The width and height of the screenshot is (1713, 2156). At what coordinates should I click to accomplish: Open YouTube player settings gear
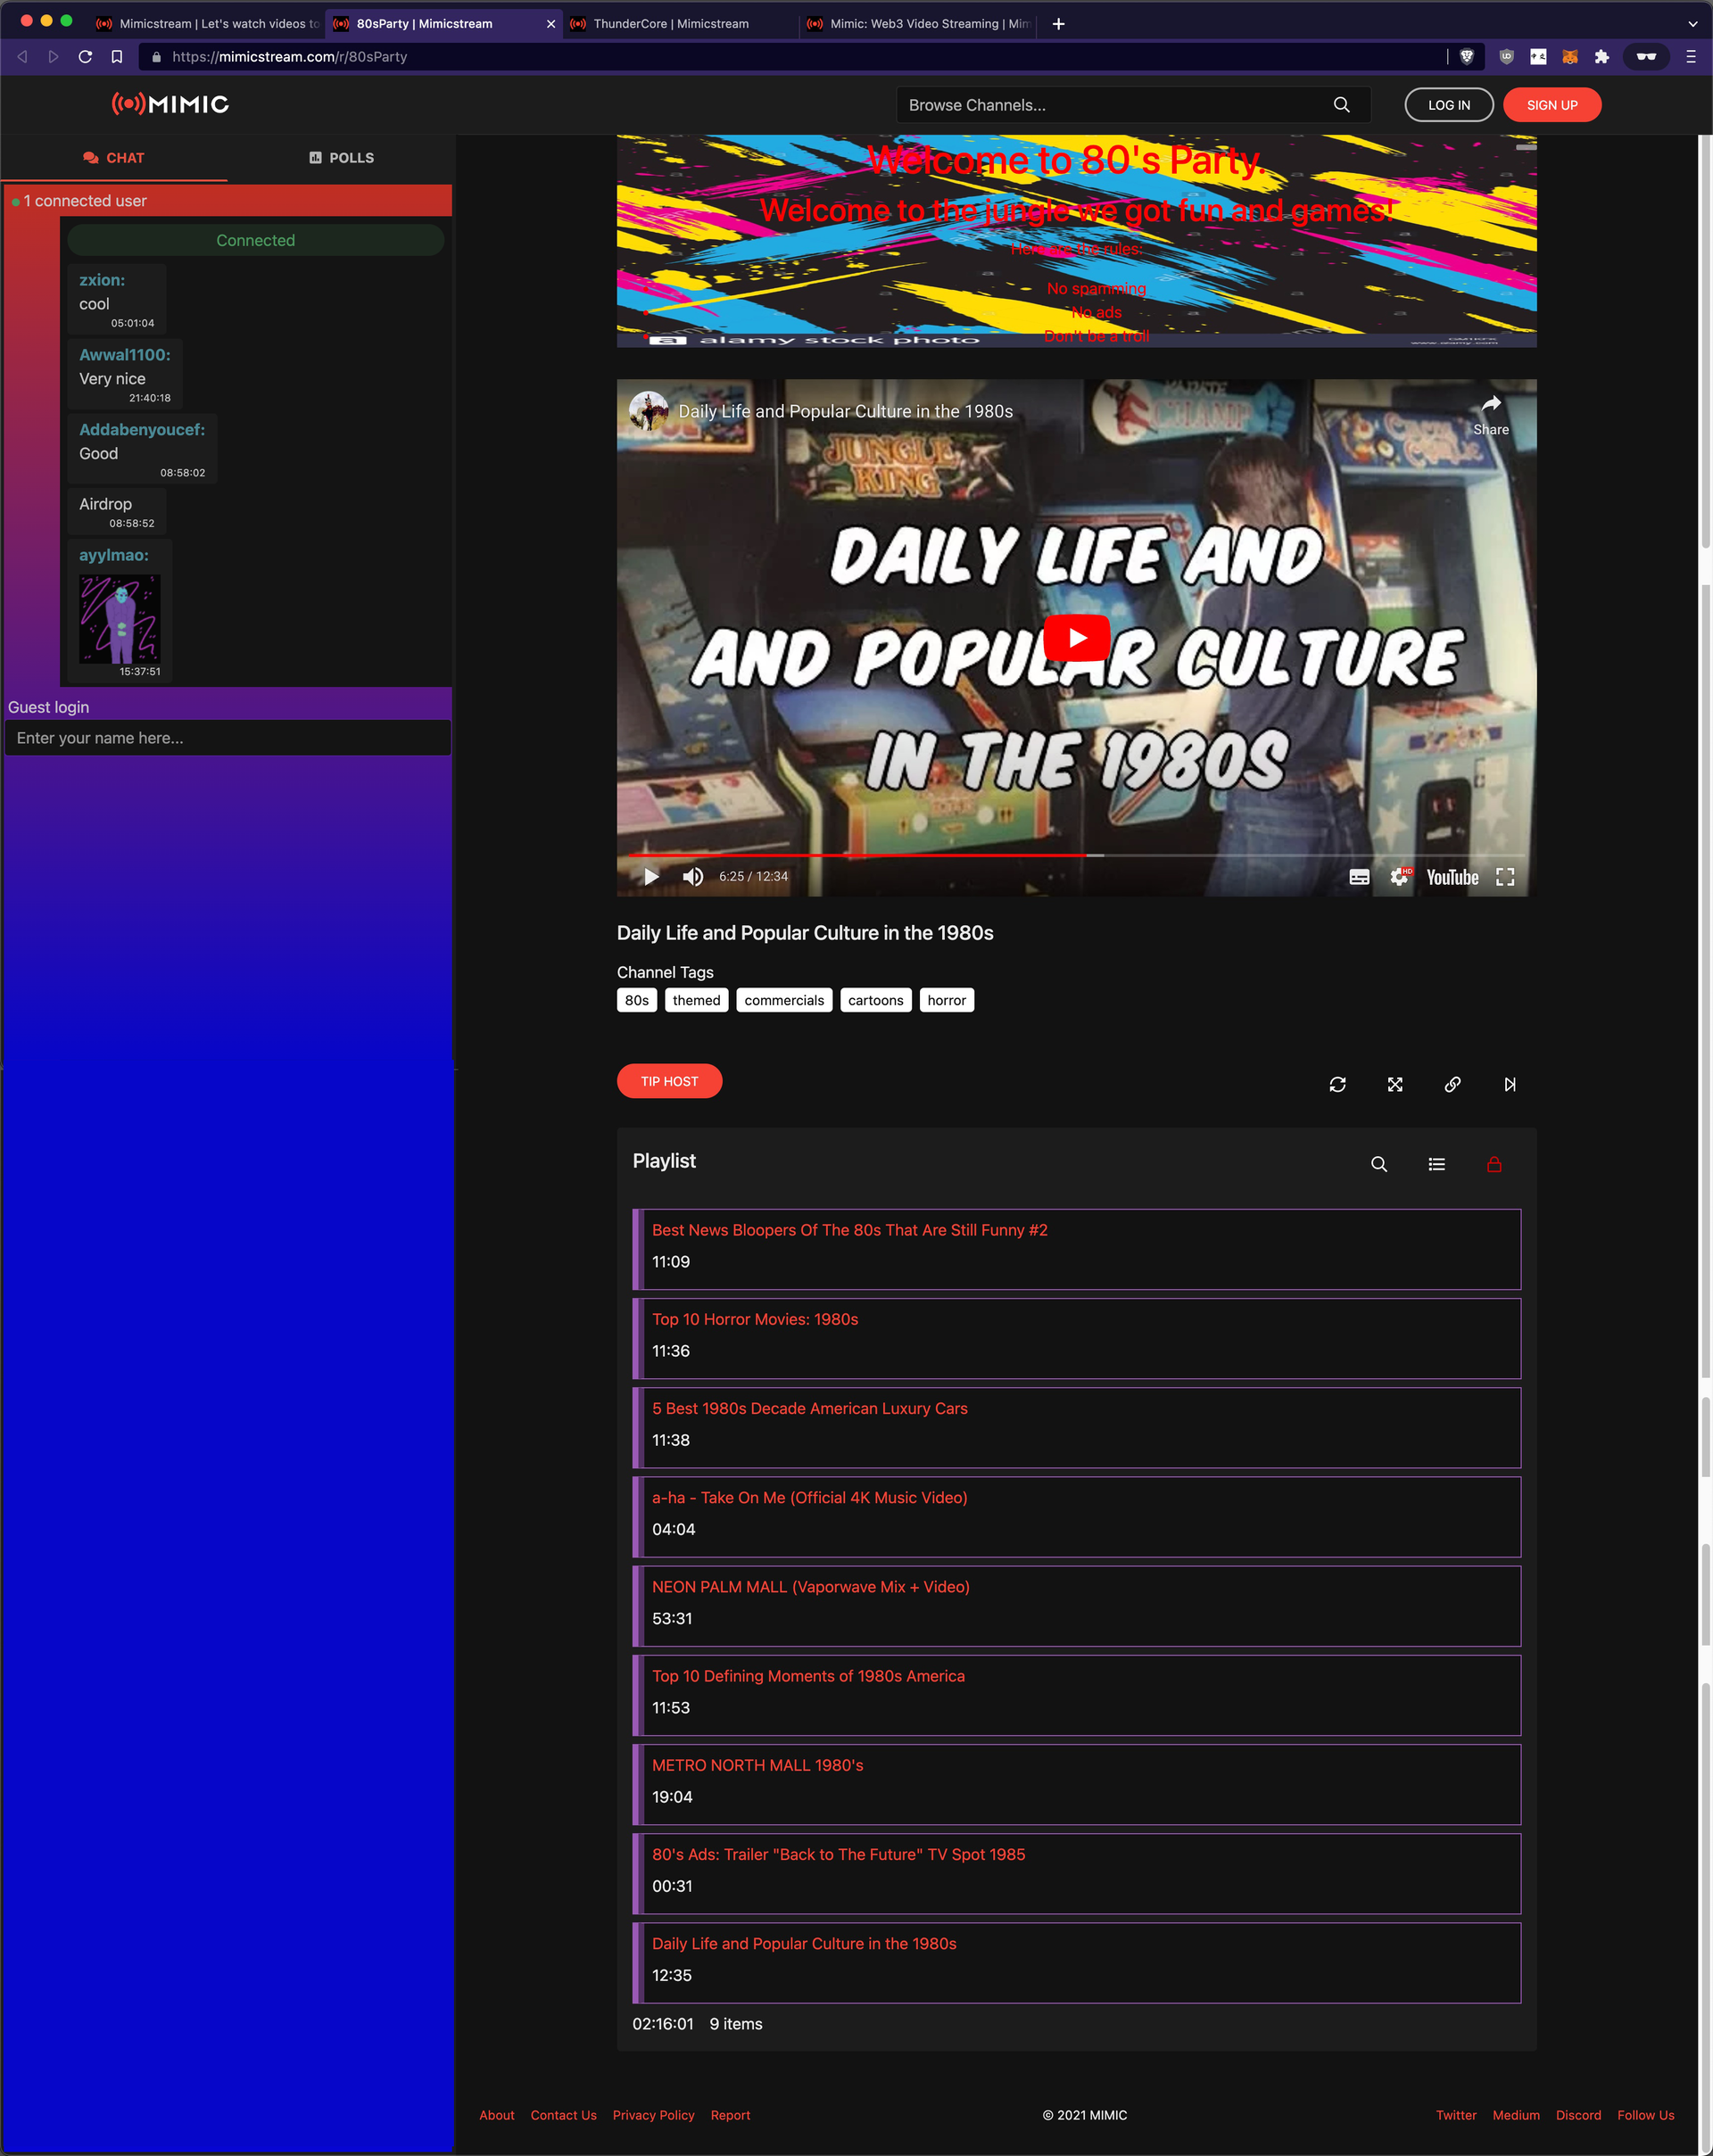click(x=1399, y=877)
